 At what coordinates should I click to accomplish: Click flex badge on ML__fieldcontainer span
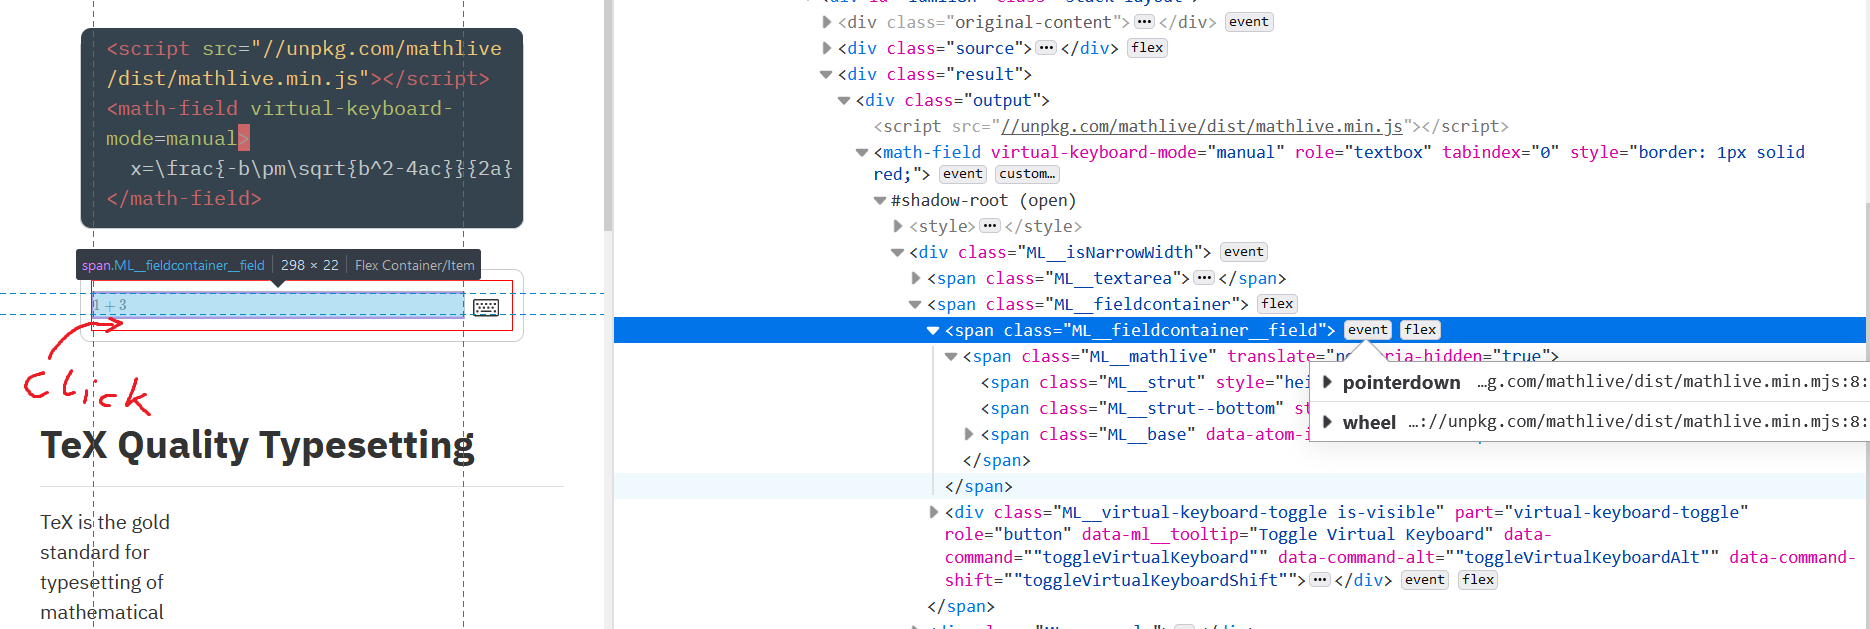[x=1277, y=304]
